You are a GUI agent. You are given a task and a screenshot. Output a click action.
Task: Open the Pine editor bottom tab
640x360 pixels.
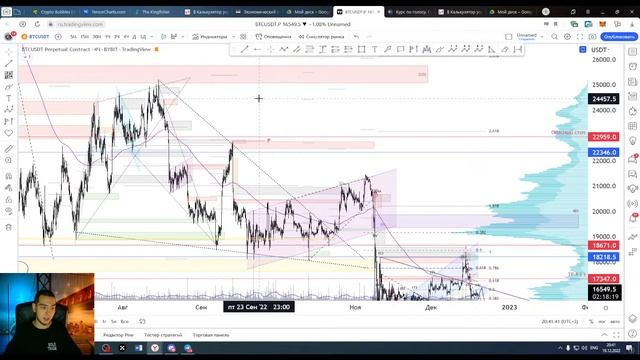[x=118, y=335]
